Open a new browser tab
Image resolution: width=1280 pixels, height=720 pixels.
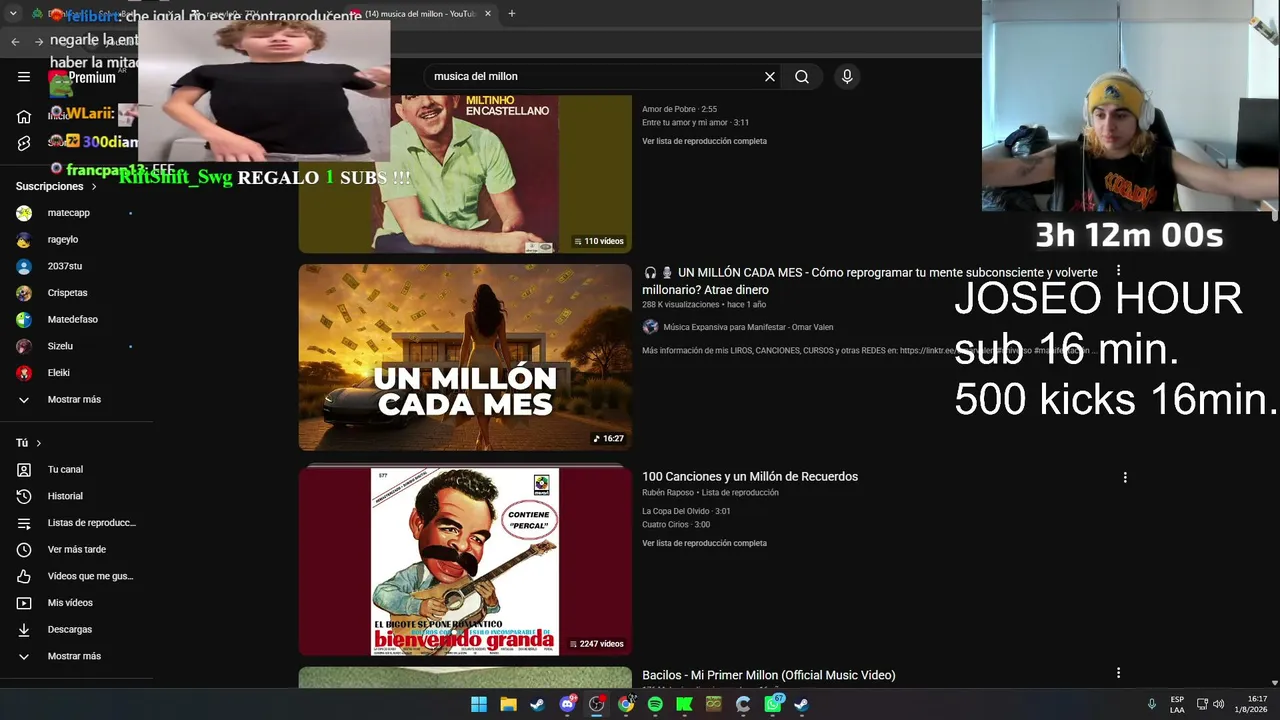click(512, 14)
